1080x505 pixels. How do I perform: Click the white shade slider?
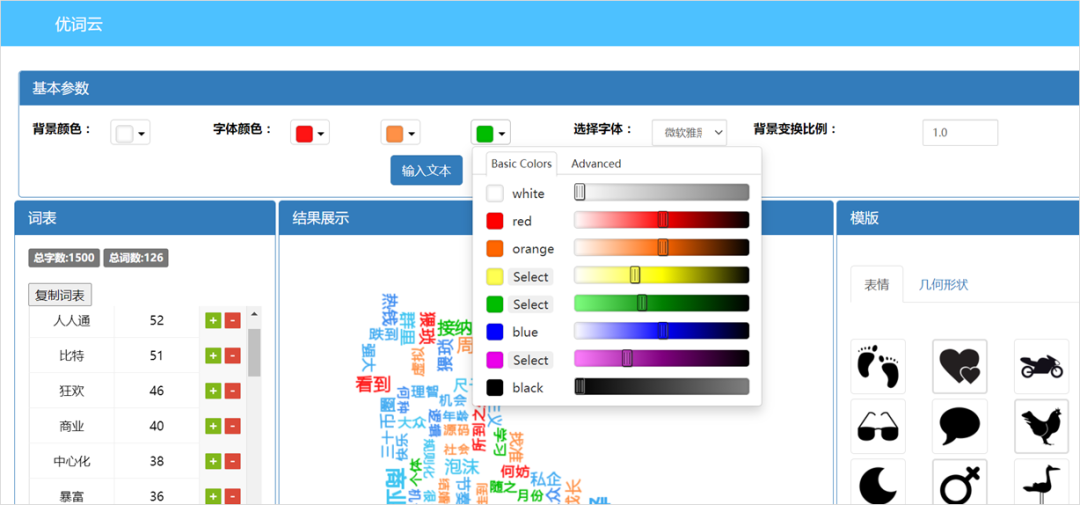(x=661, y=192)
